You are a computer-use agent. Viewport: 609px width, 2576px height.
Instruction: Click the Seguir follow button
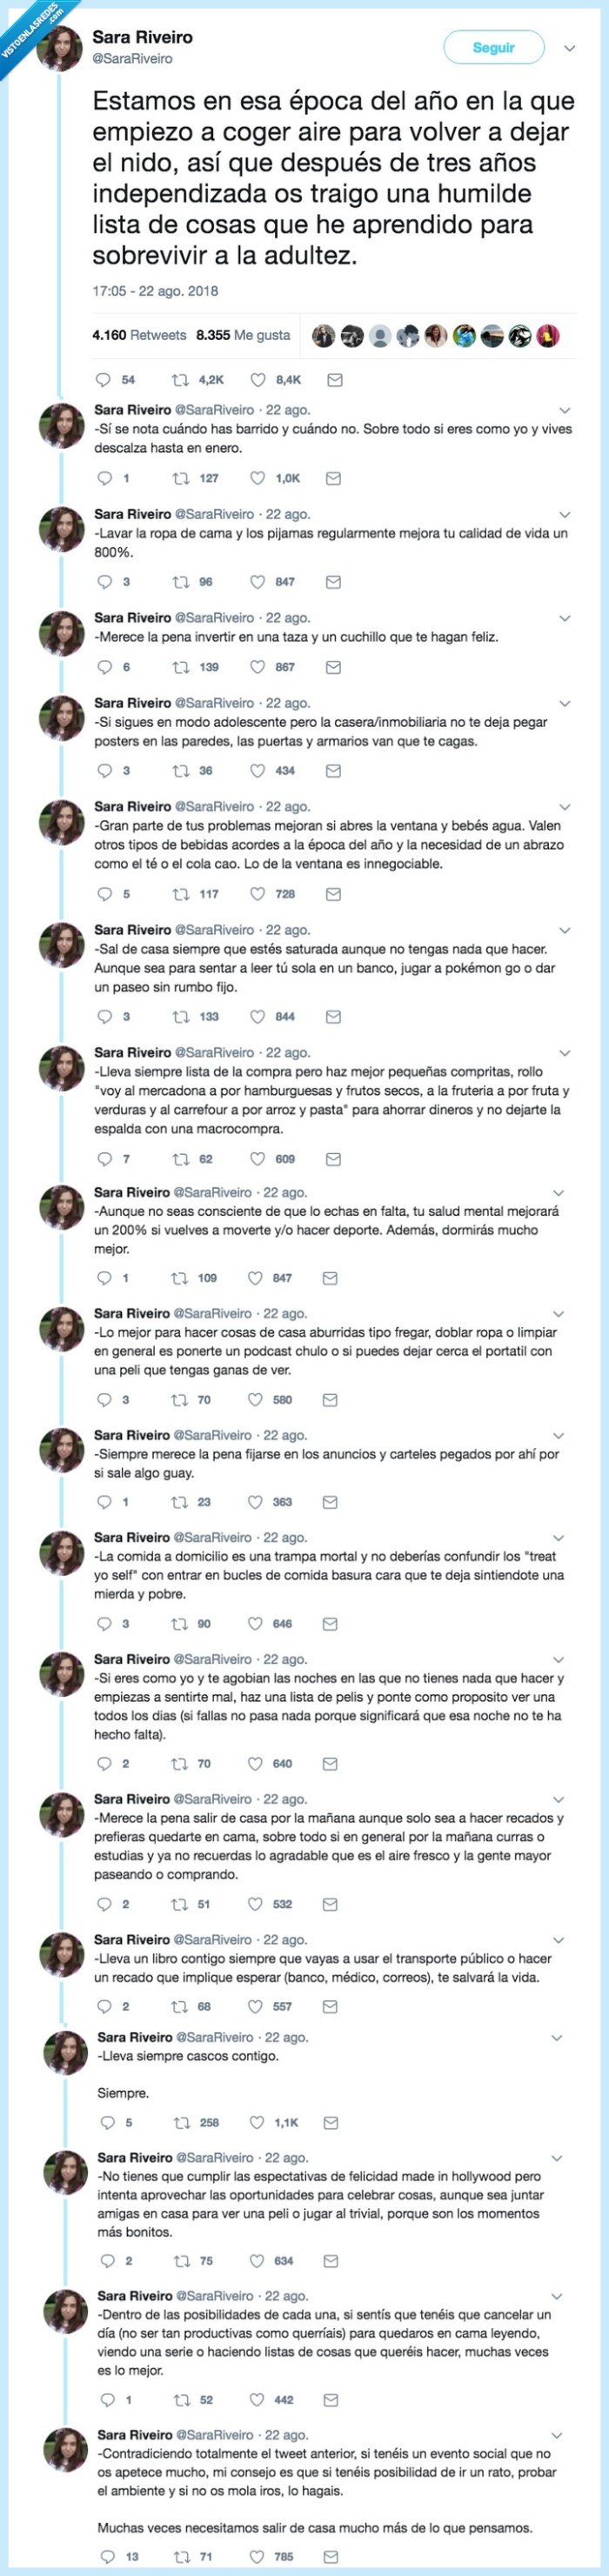[x=494, y=47]
